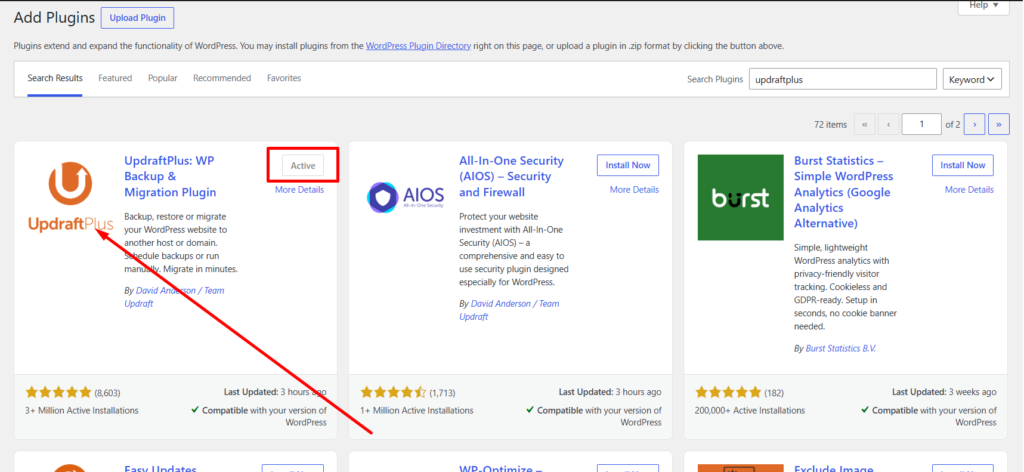This screenshot has height=472, width=1024.
Task: Install the Burst Statistics plugin
Action: [x=963, y=166]
